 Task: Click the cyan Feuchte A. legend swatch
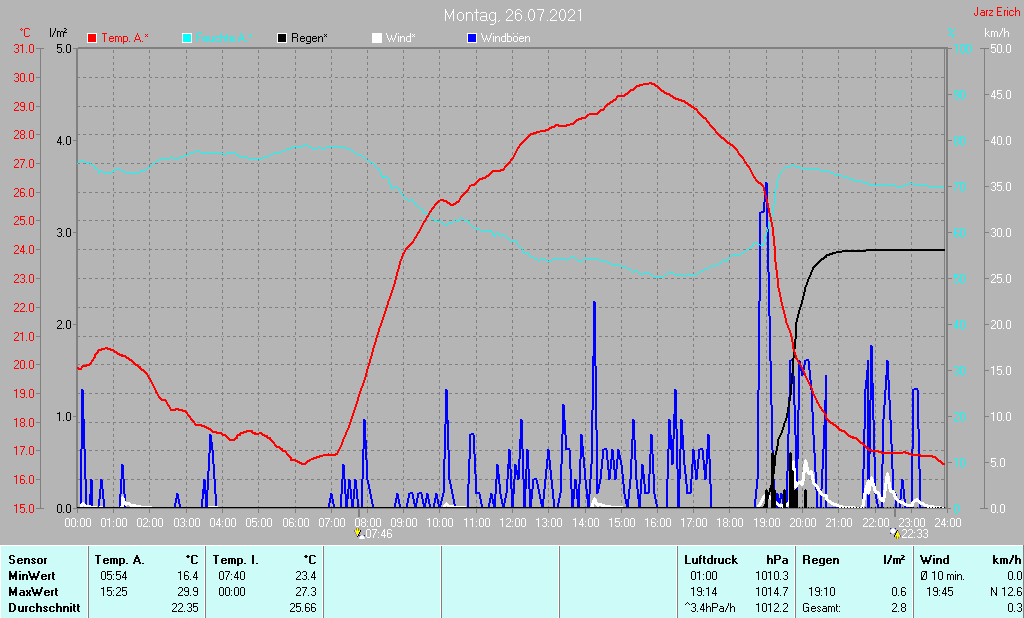tap(187, 38)
